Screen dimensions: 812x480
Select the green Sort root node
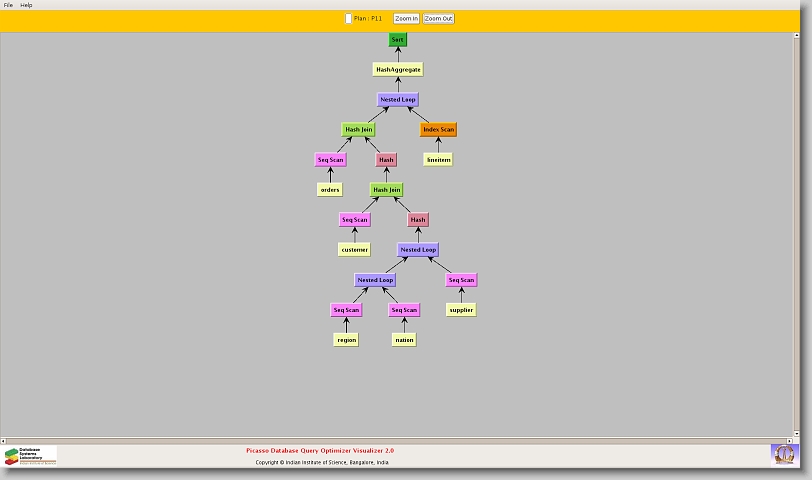(398, 40)
